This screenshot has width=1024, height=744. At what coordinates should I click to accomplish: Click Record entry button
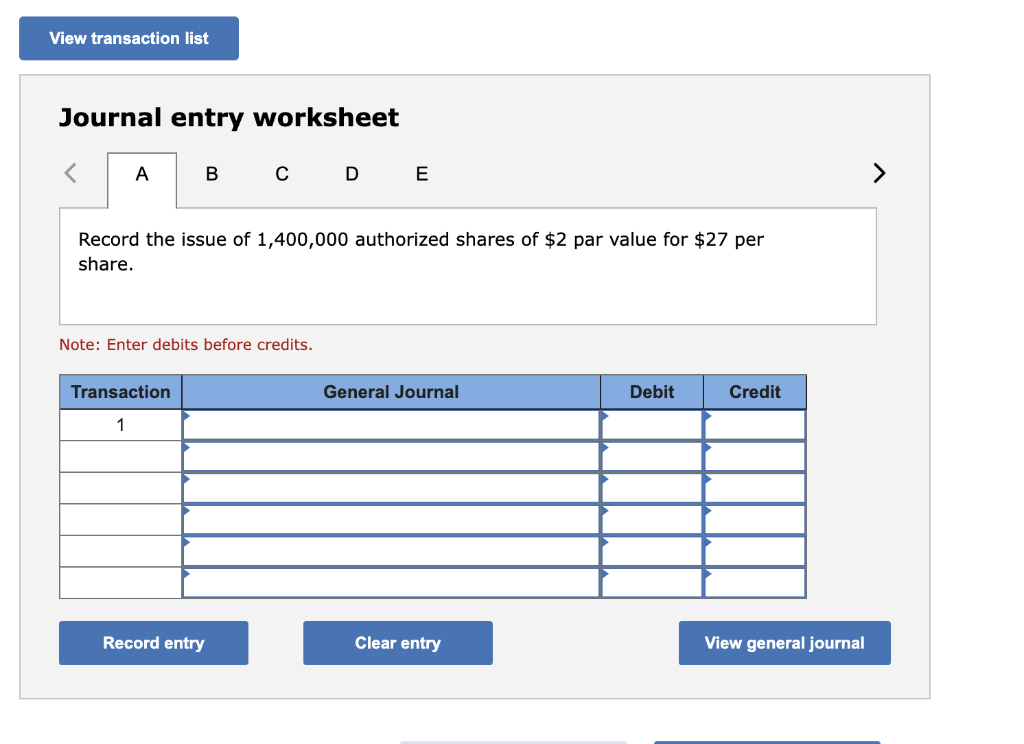click(x=153, y=643)
